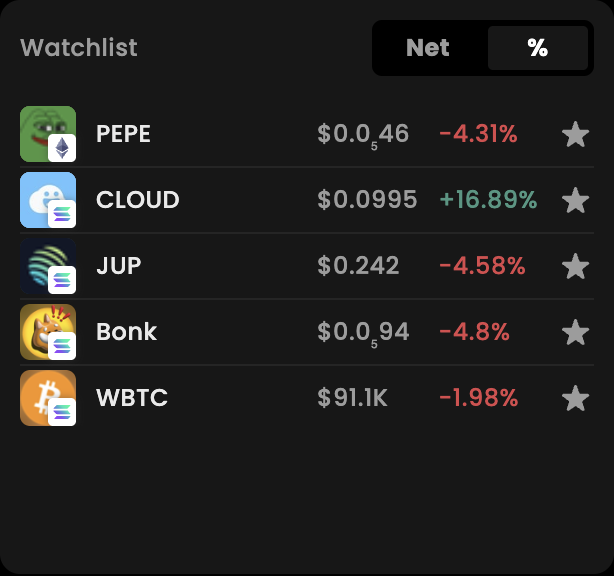
Task: Click the CLOUD token icon
Action: 45,199
